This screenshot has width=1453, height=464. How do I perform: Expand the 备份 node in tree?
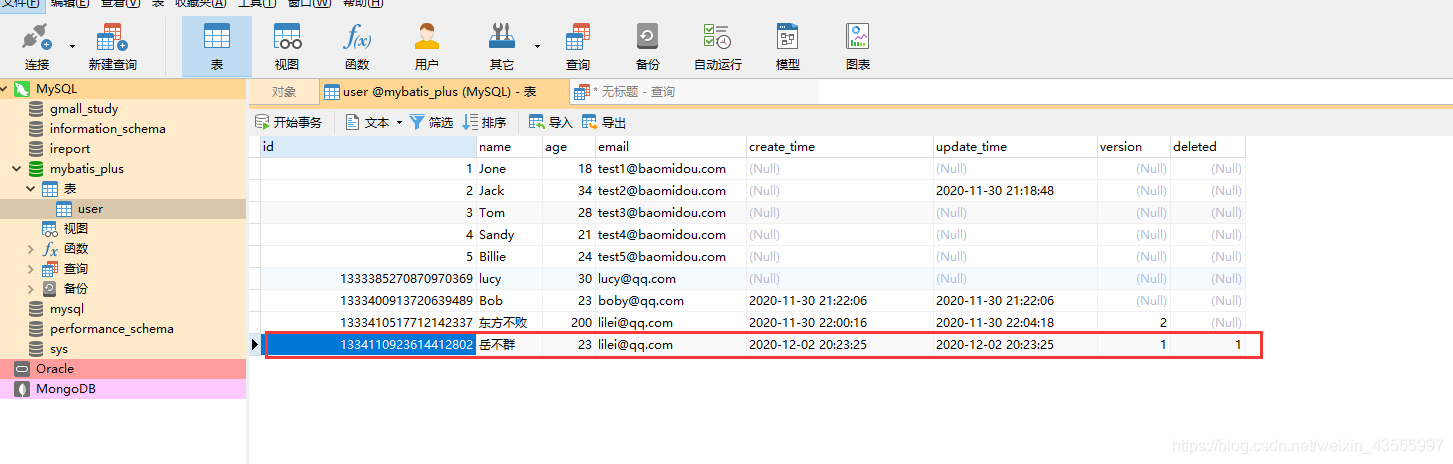pyautogui.click(x=31, y=289)
